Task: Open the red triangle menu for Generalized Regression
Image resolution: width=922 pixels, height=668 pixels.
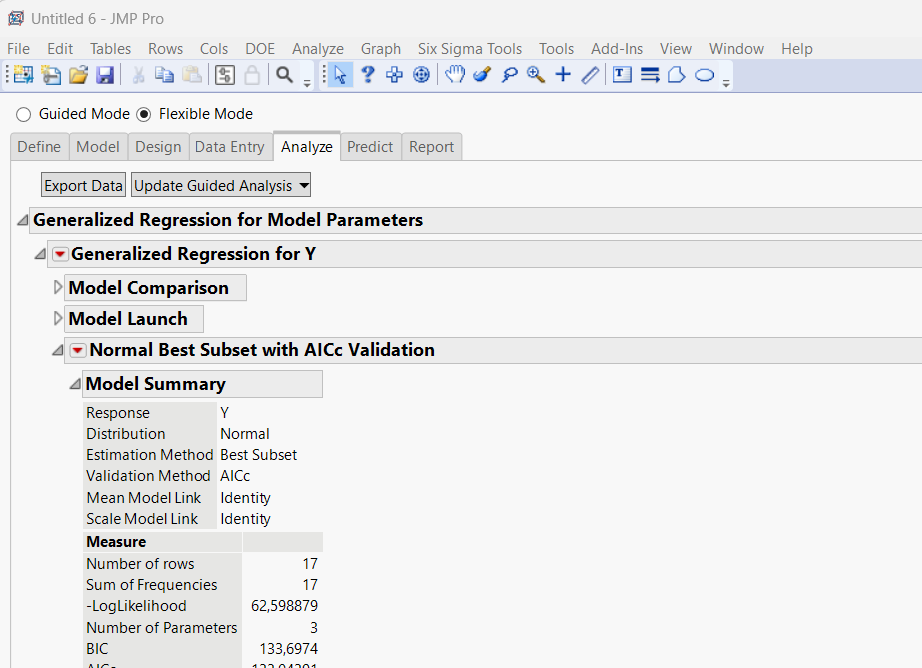Action: (x=59, y=254)
